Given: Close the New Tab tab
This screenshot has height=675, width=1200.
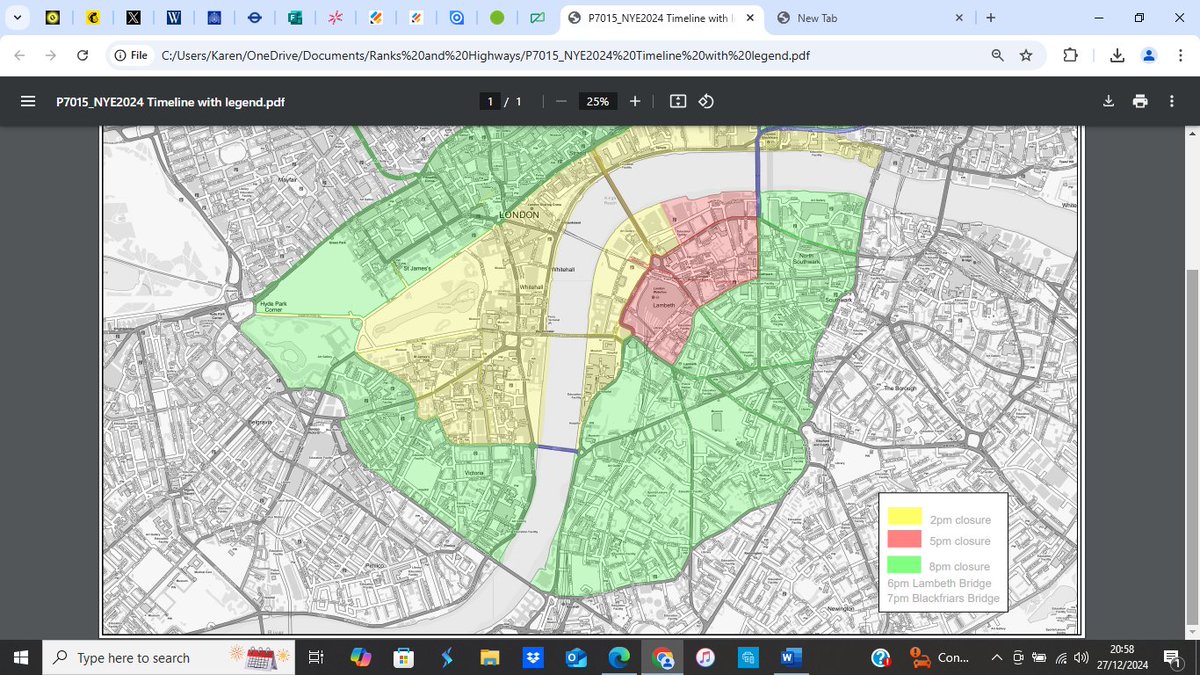Looking at the screenshot, I should (959, 18).
